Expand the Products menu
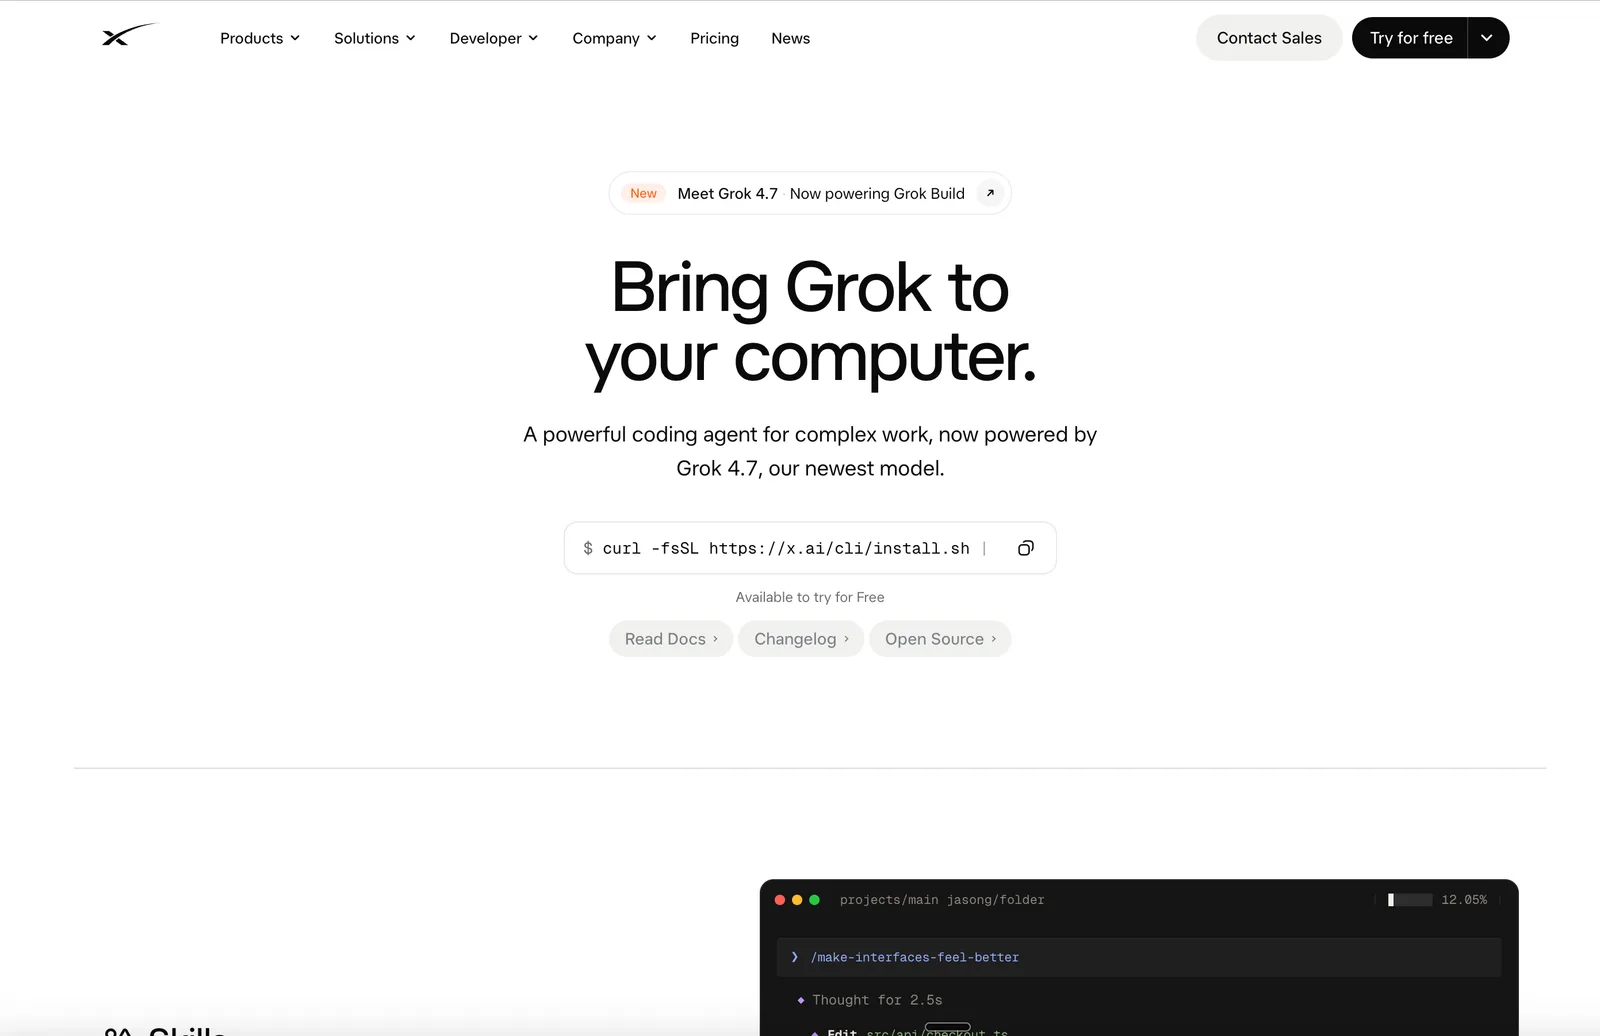The height and width of the screenshot is (1036, 1600). 260,38
